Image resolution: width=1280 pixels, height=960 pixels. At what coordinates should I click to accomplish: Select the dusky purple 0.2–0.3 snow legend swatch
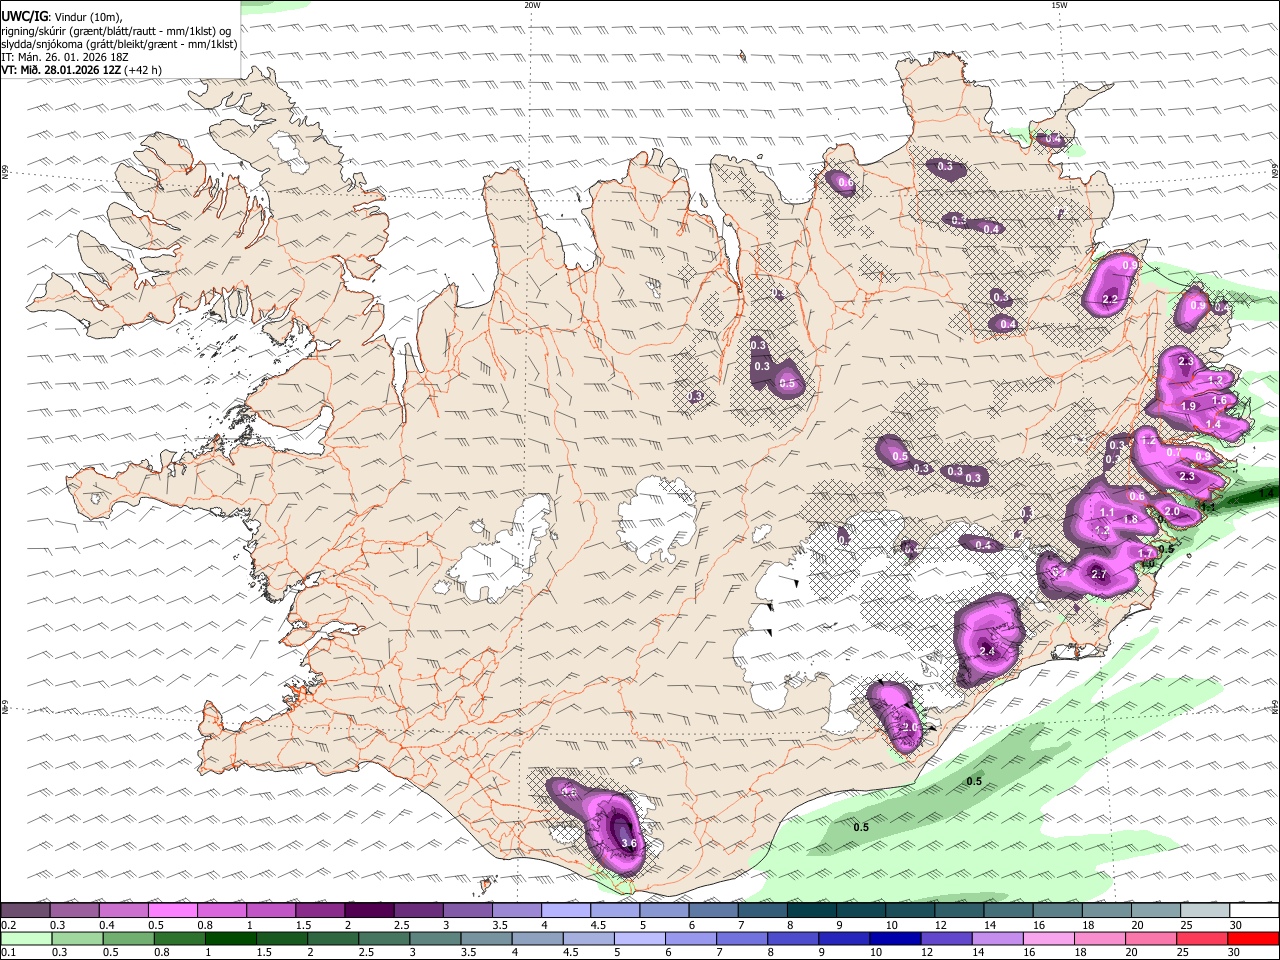click(x=26, y=910)
